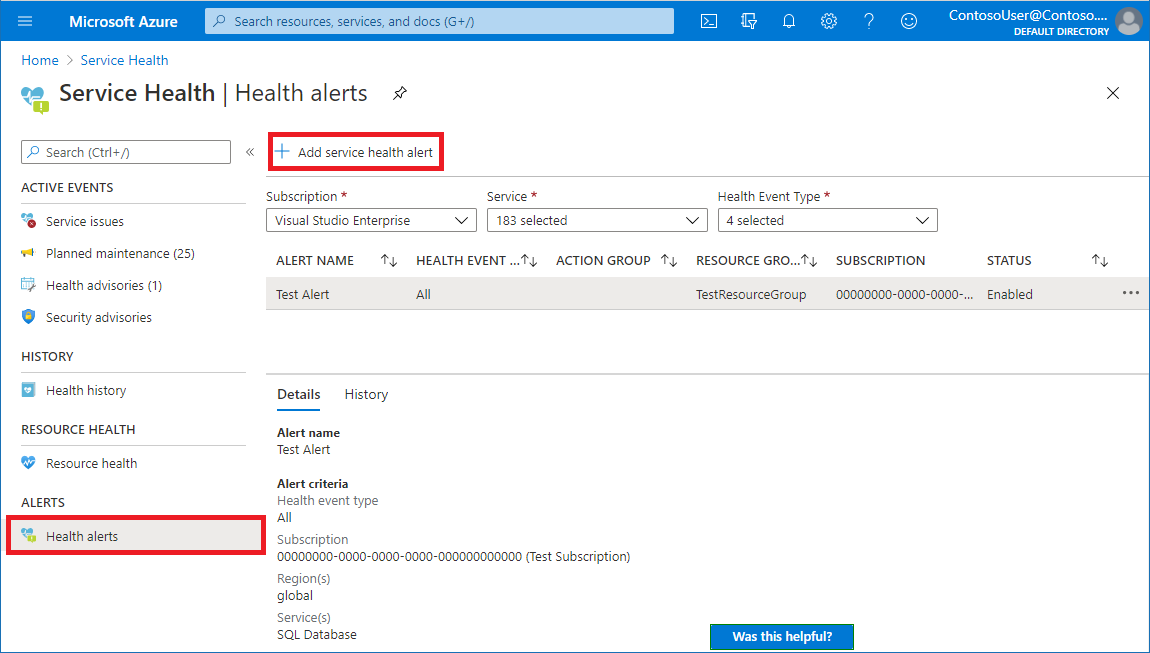Open the Cloud Shell icon
This screenshot has height=653, width=1150.
(x=709, y=20)
